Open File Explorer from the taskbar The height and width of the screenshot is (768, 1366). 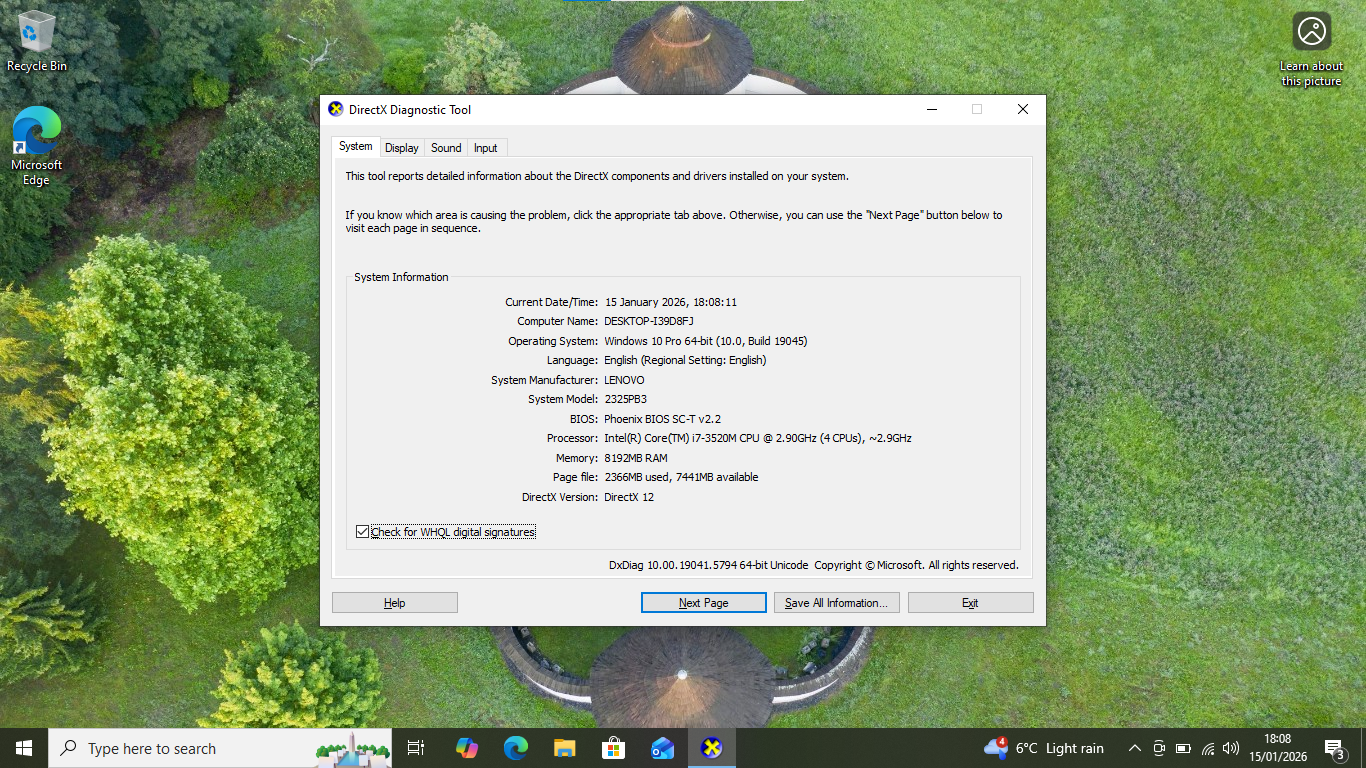coord(564,748)
